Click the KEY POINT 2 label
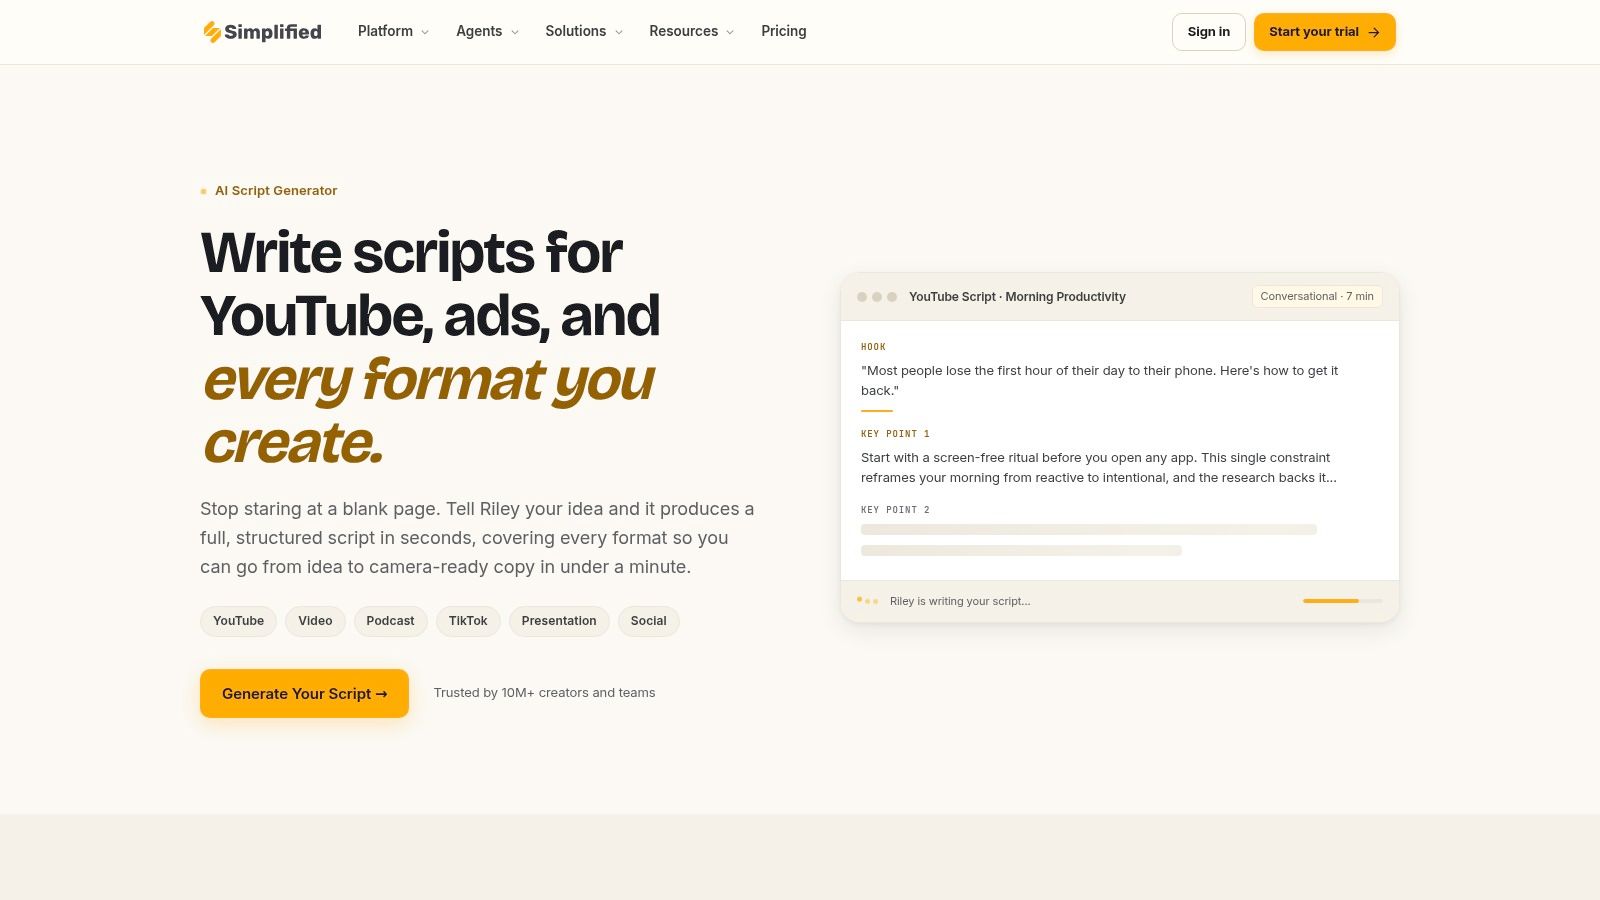 (x=895, y=510)
